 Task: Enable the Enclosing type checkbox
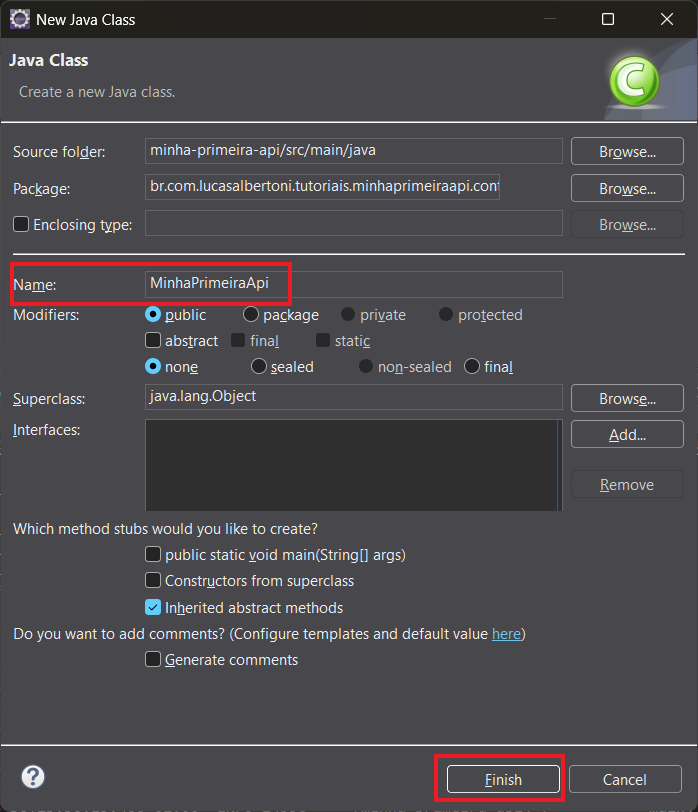click(x=21, y=225)
